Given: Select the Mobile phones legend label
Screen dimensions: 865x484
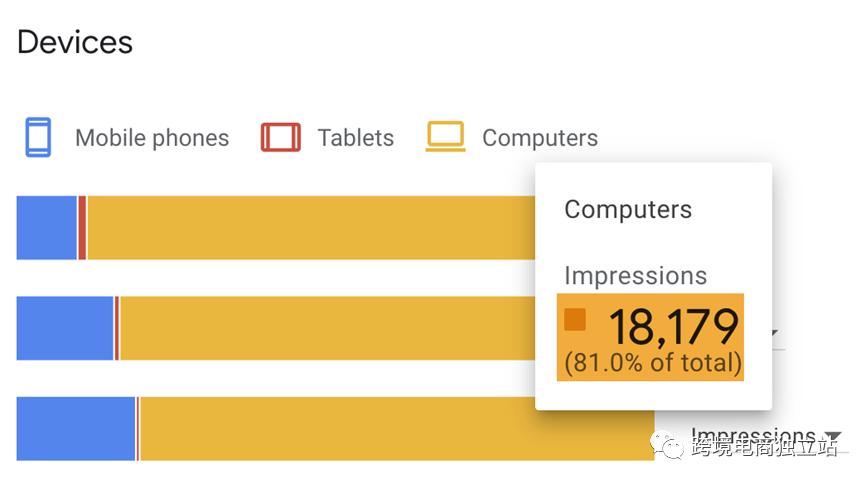Looking at the screenshot, I should pos(152,138).
